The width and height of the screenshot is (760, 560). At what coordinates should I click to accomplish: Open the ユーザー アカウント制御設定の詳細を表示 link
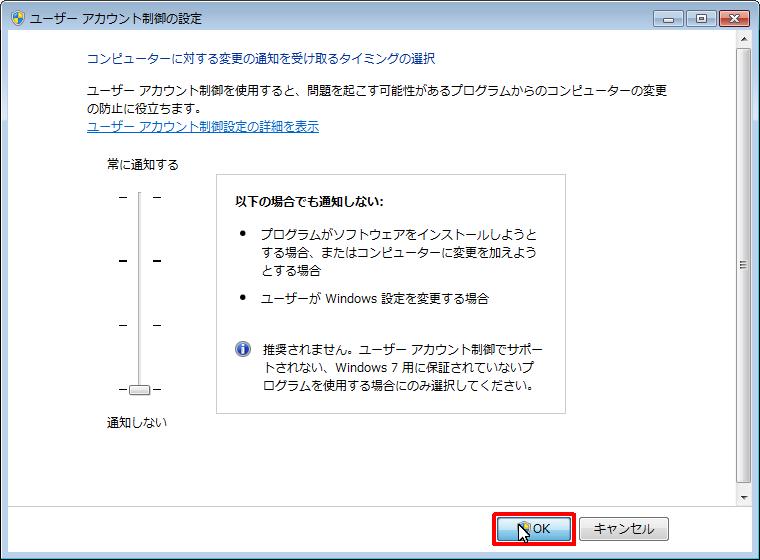pyautogui.click(x=203, y=127)
